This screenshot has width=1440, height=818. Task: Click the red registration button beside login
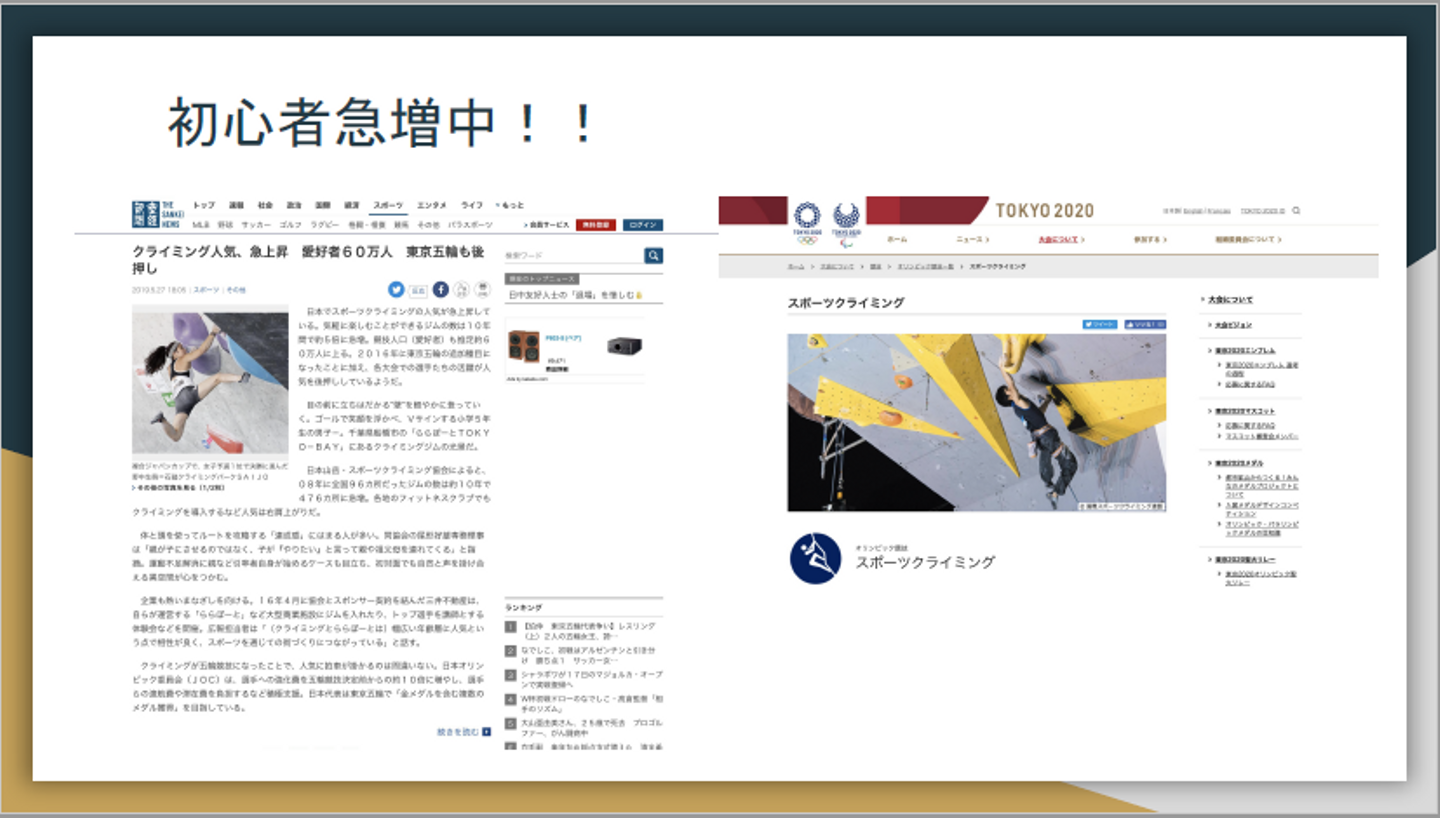pos(596,225)
